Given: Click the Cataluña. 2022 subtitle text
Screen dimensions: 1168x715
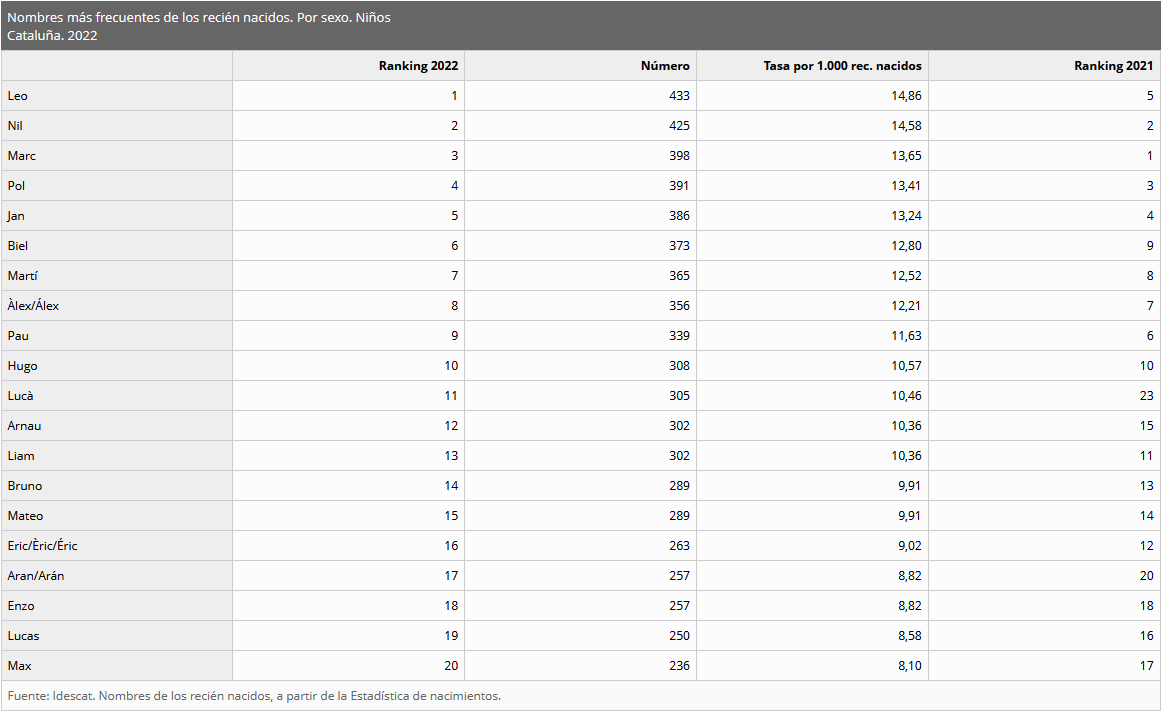Looking at the screenshot, I should pos(52,36).
